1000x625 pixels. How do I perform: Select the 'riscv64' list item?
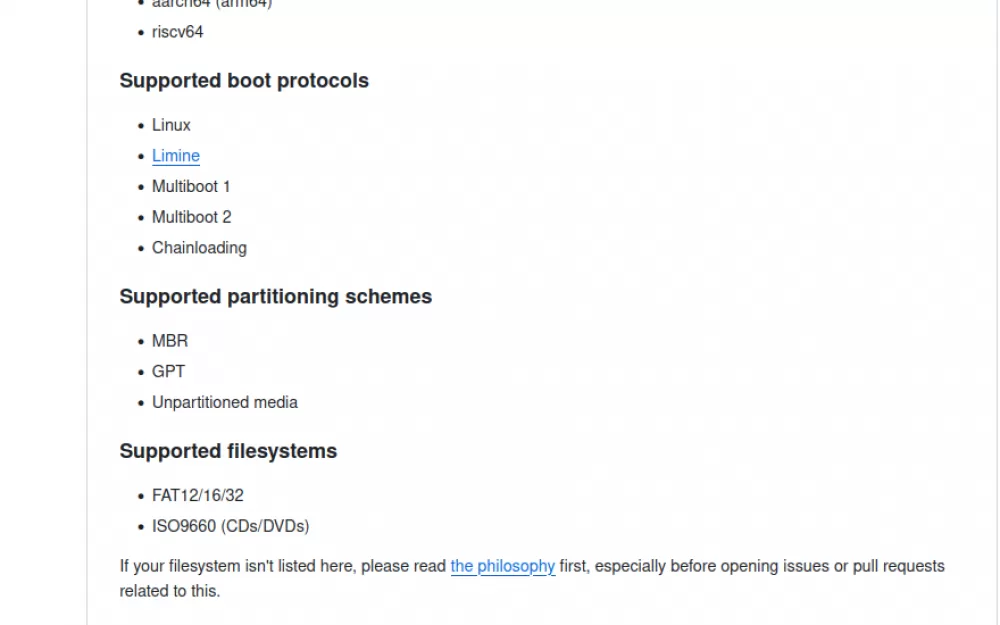click(x=177, y=32)
